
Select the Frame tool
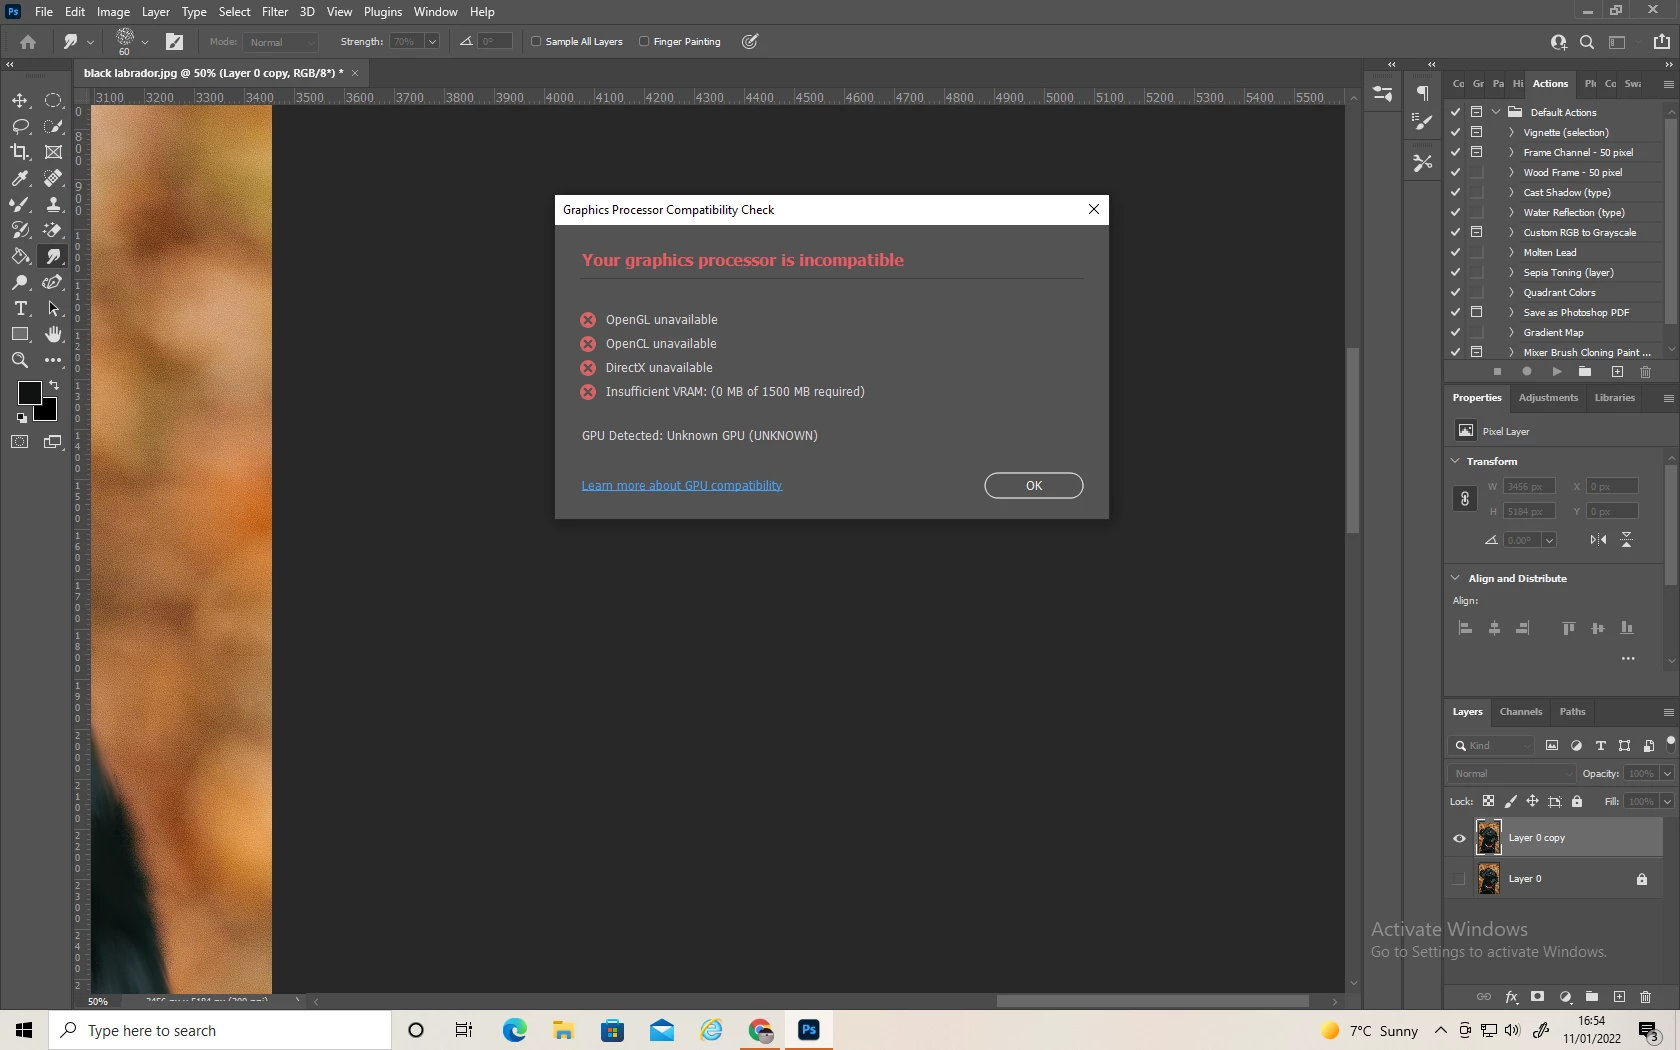point(54,152)
